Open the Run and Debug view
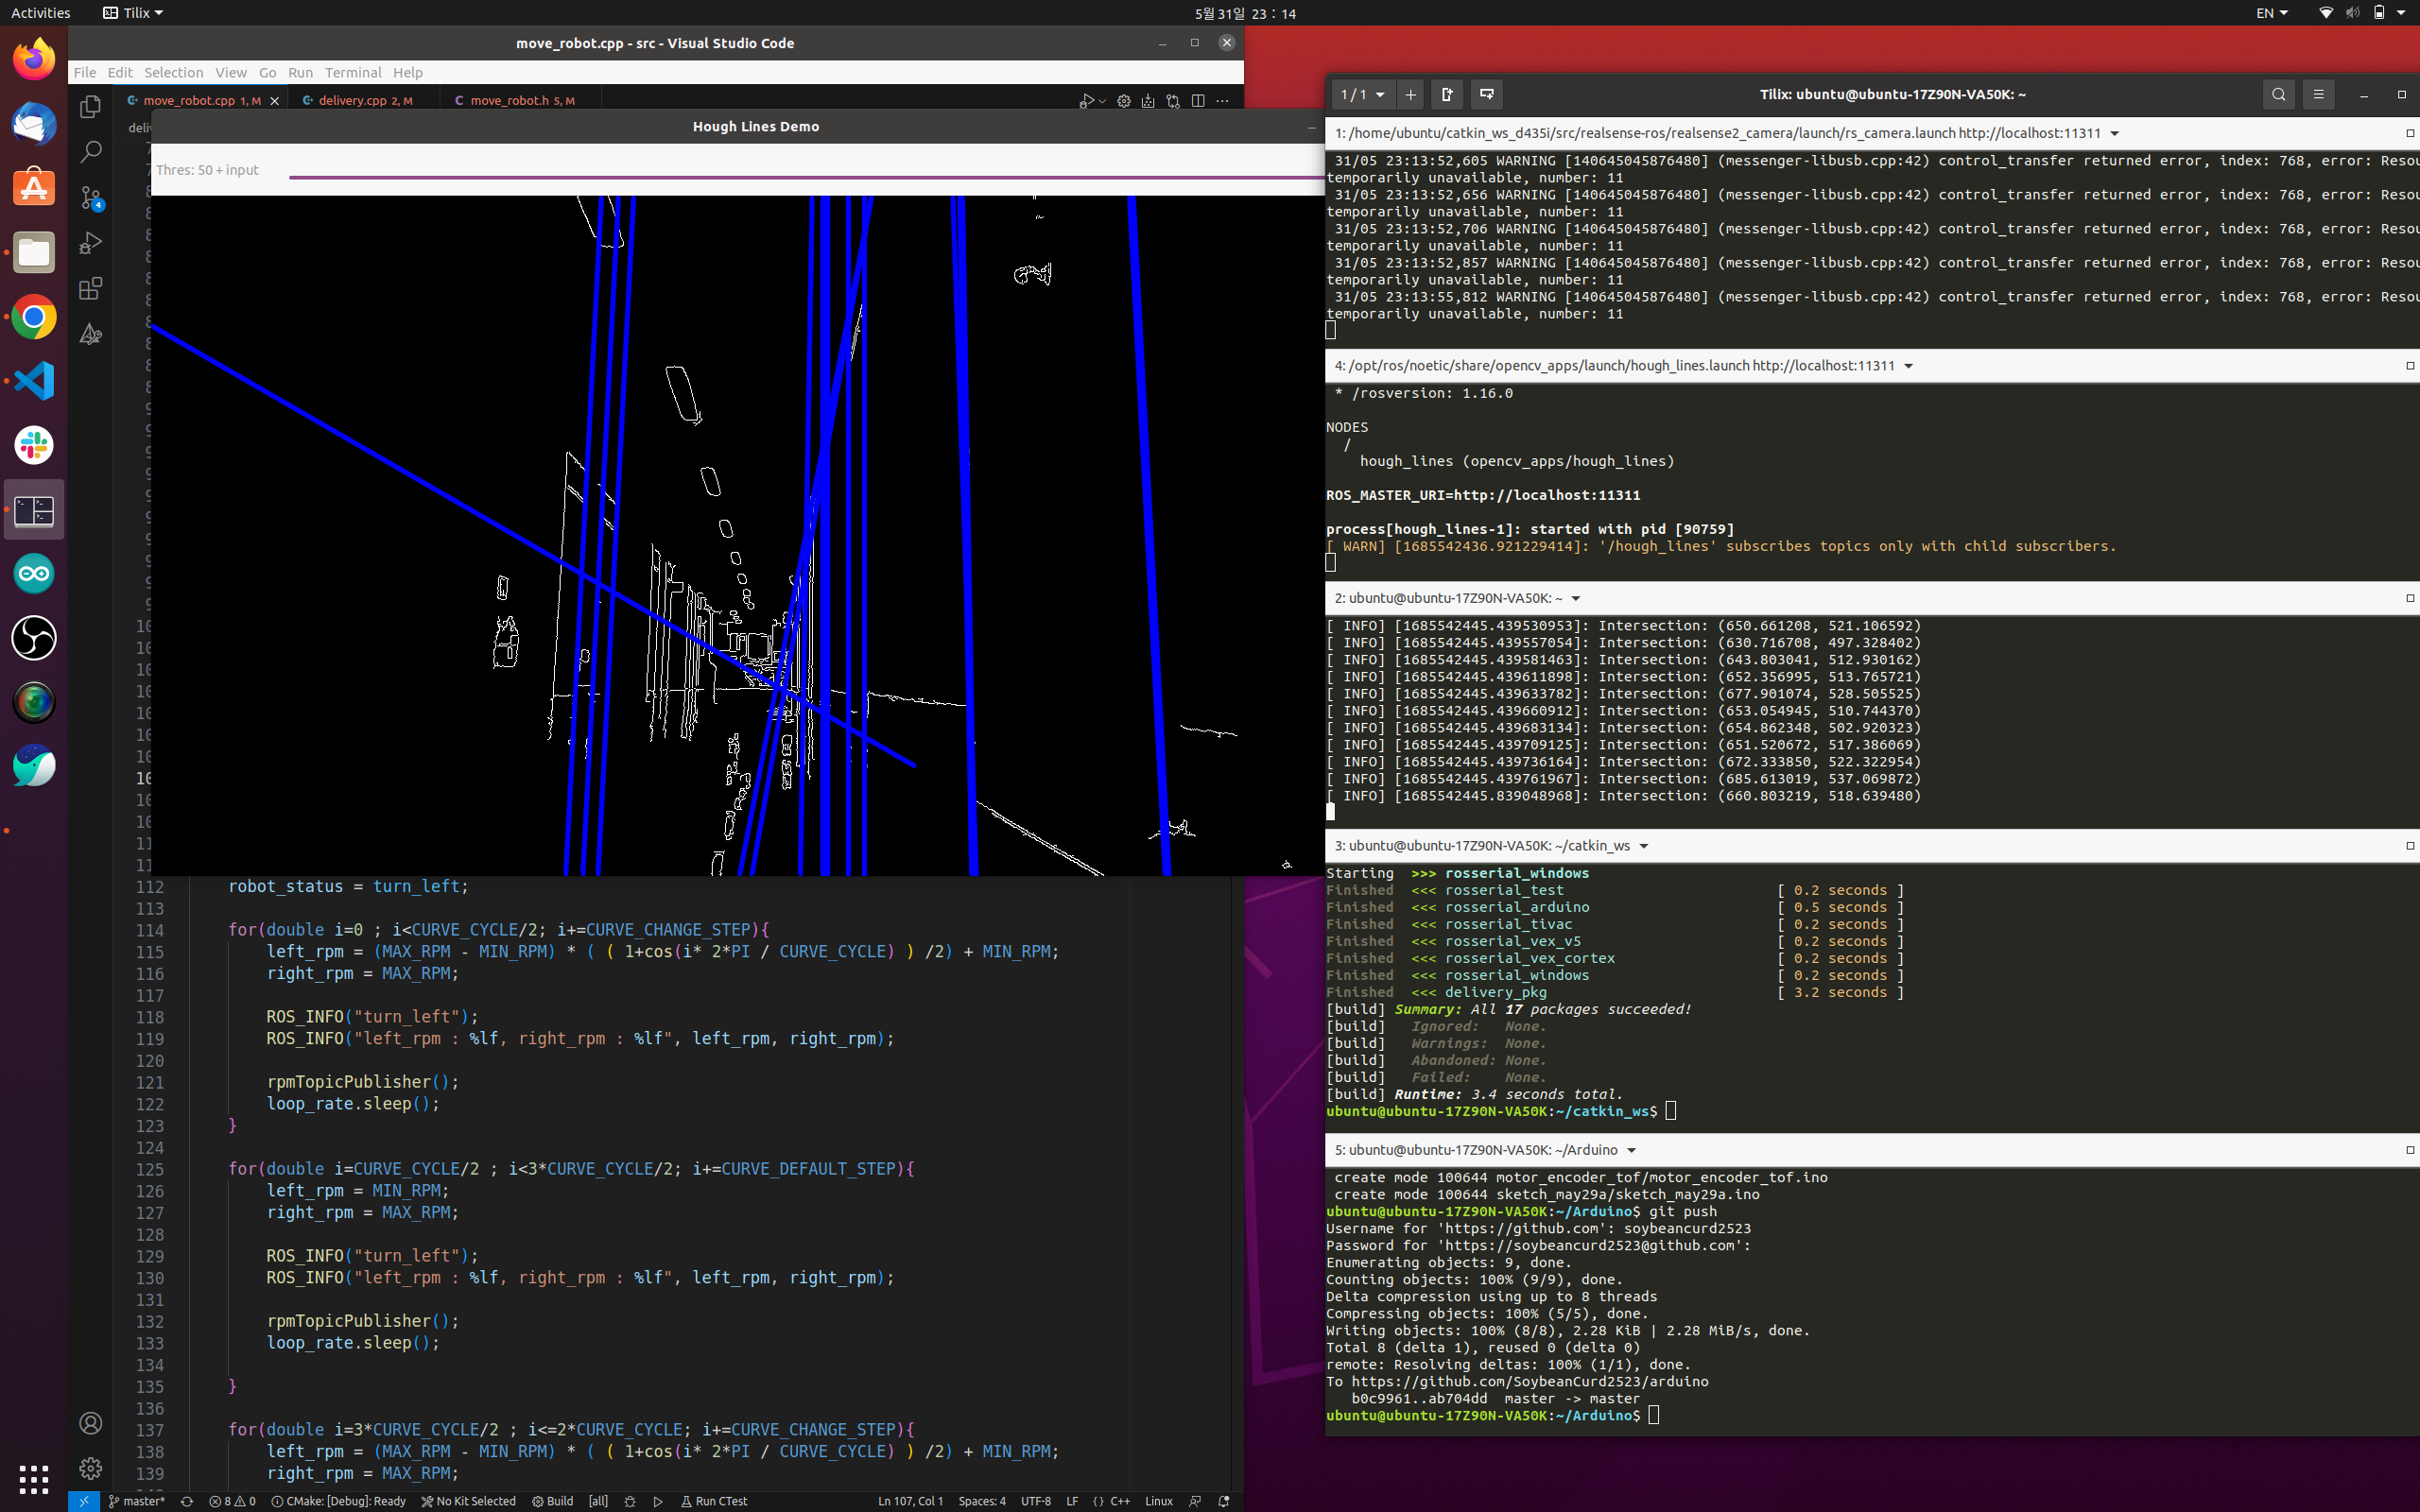Image resolution: width=2420 pixels, height=1512 pixels. pos(91,243)
